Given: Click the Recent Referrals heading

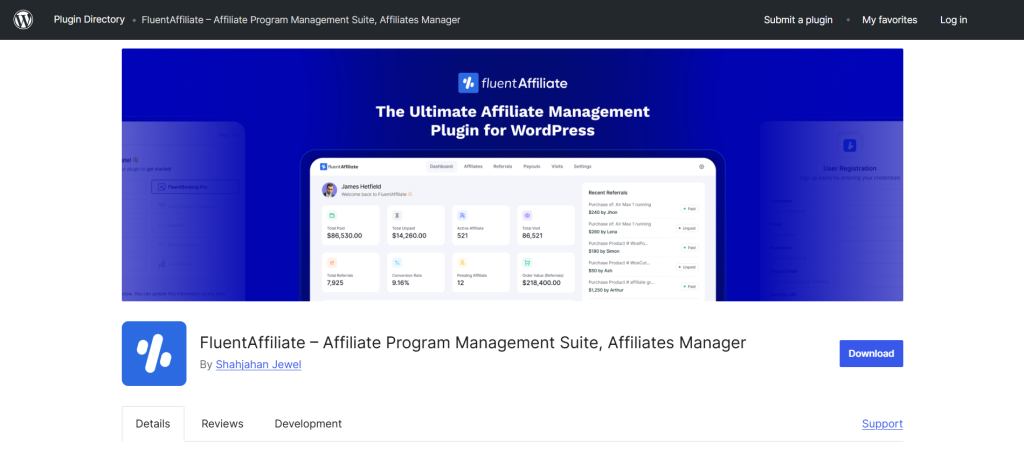Looking at the screenshot, I should [607, 193].
